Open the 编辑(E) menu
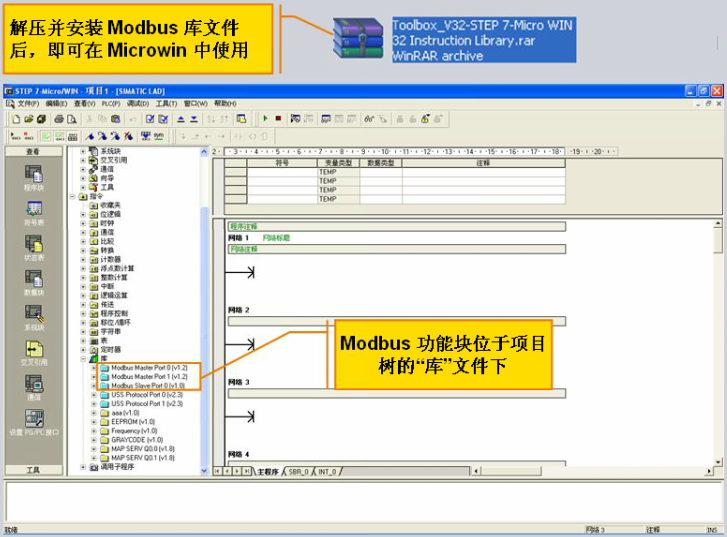This screenshot has width=727, height=537. click(56, 103)
